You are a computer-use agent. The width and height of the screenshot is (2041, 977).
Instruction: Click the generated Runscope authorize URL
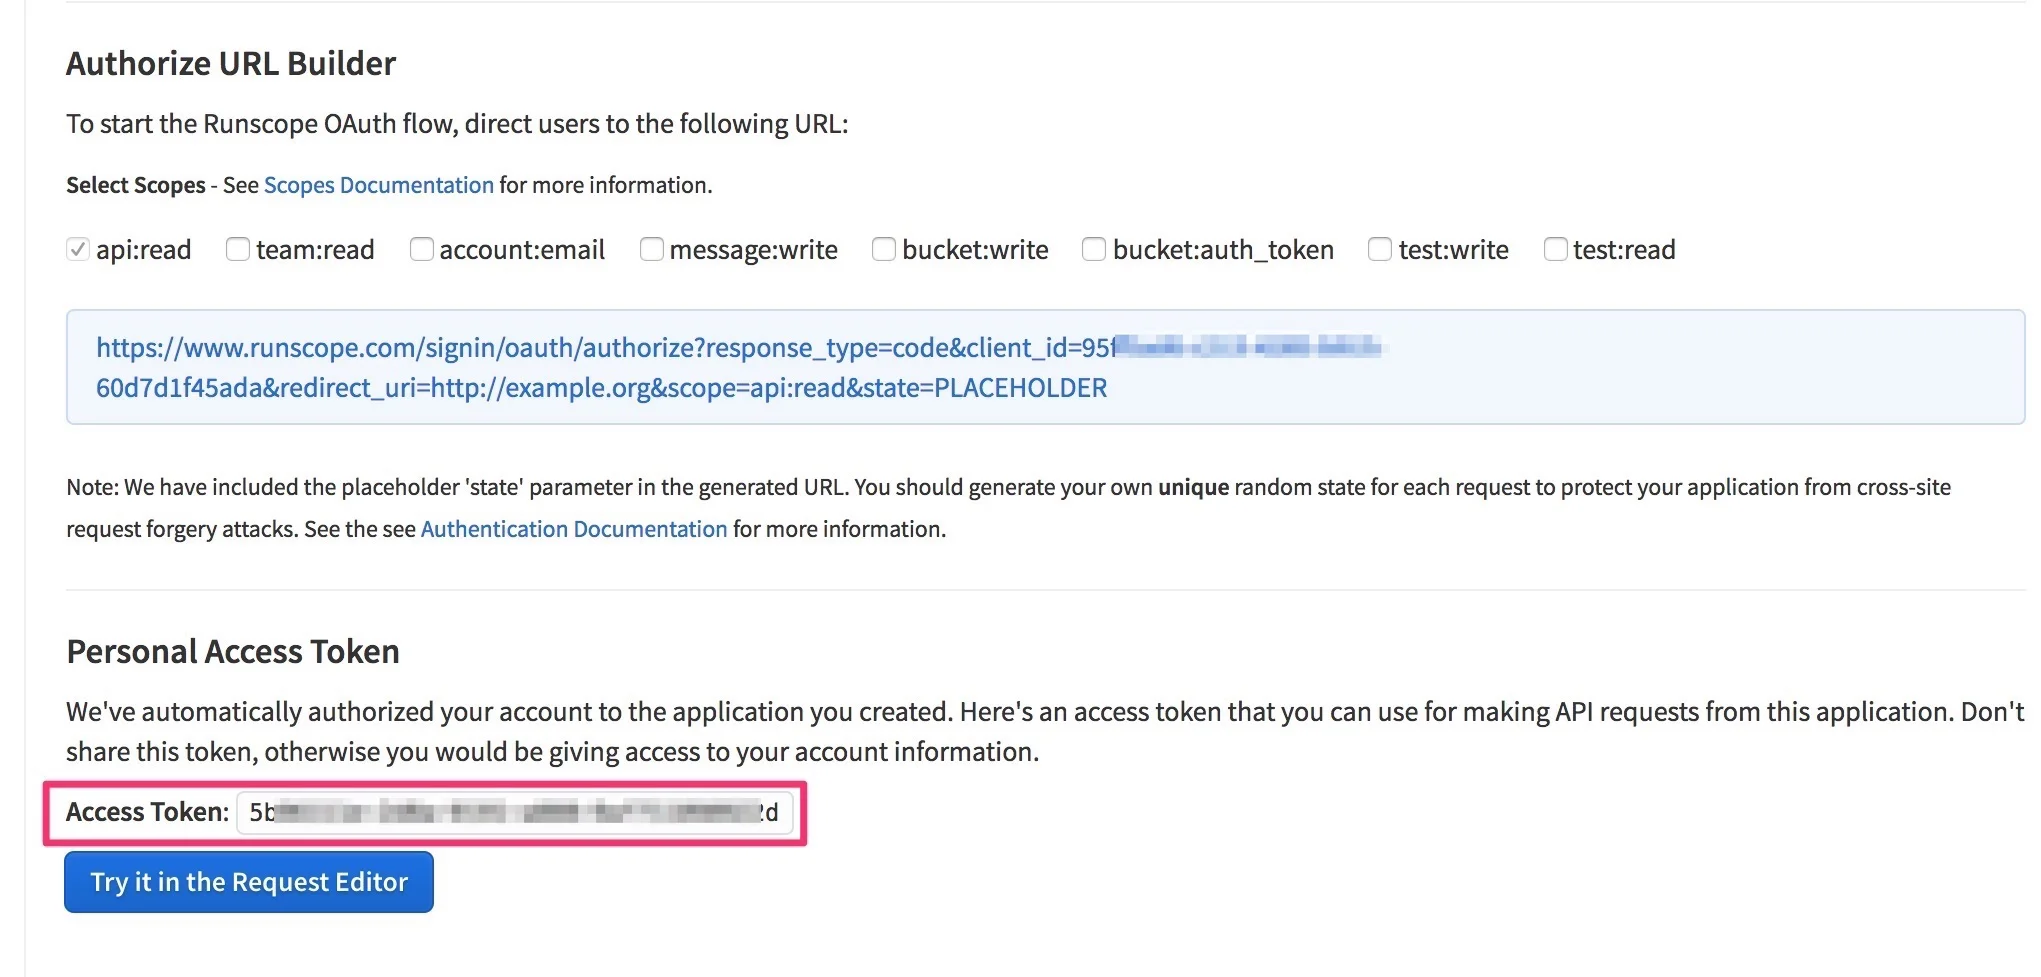[740, 367]
